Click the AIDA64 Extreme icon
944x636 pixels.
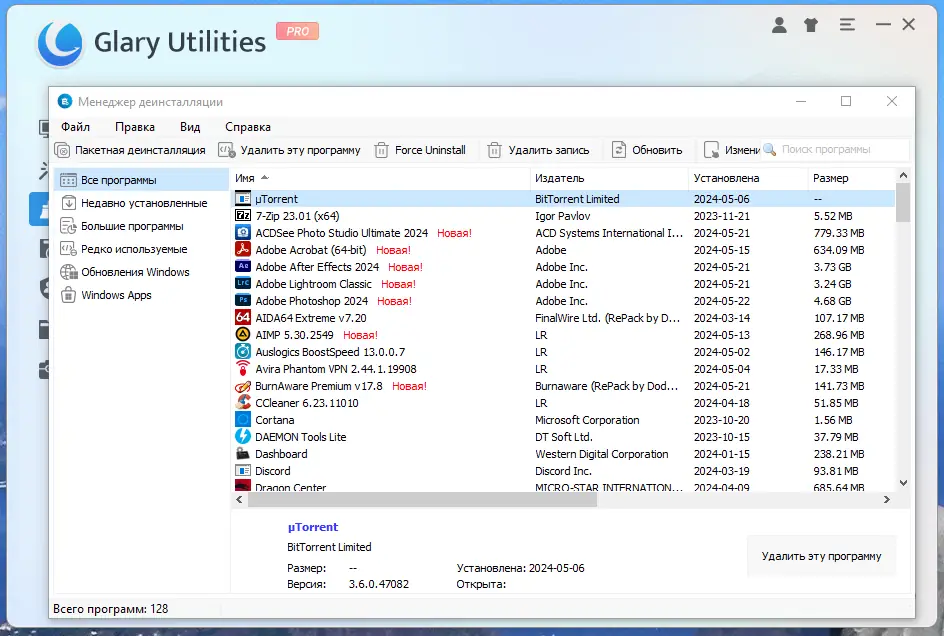click(243, 317)
